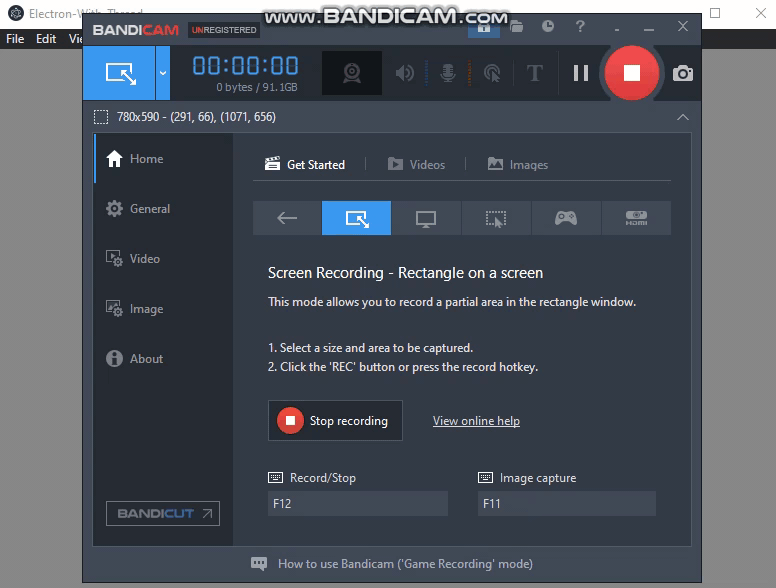The image size is (776, 588).
Task: Select around mouse recording mode icon
Action: coord(496,218)
